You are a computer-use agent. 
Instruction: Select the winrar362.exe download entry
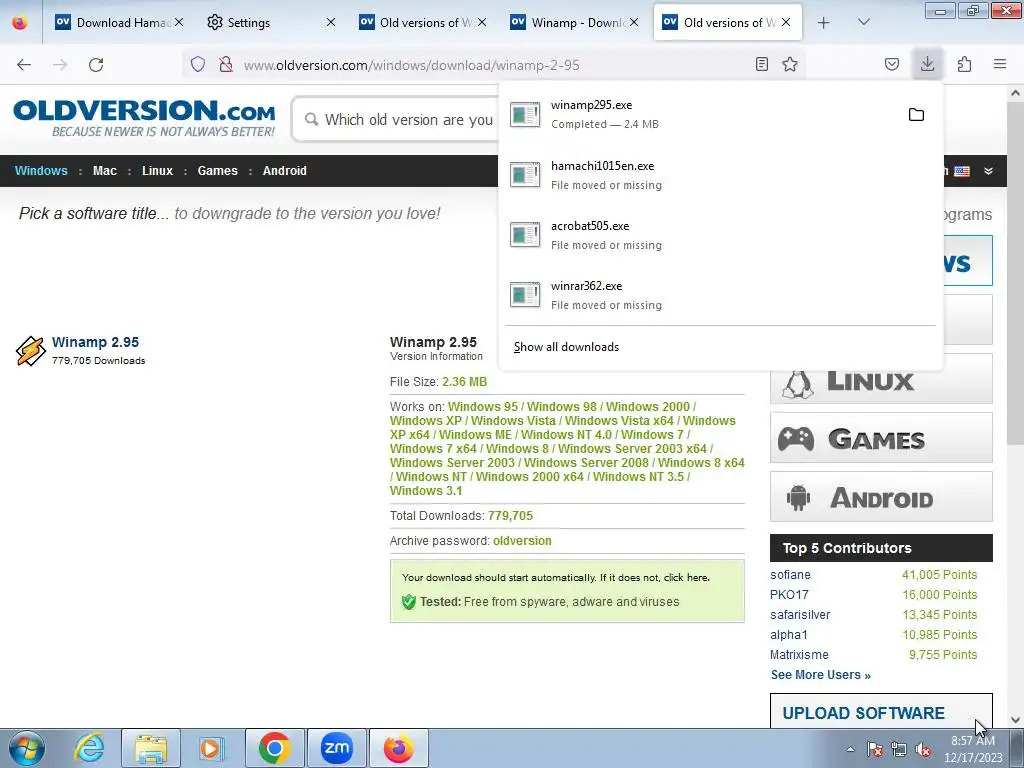pos(721,295)
